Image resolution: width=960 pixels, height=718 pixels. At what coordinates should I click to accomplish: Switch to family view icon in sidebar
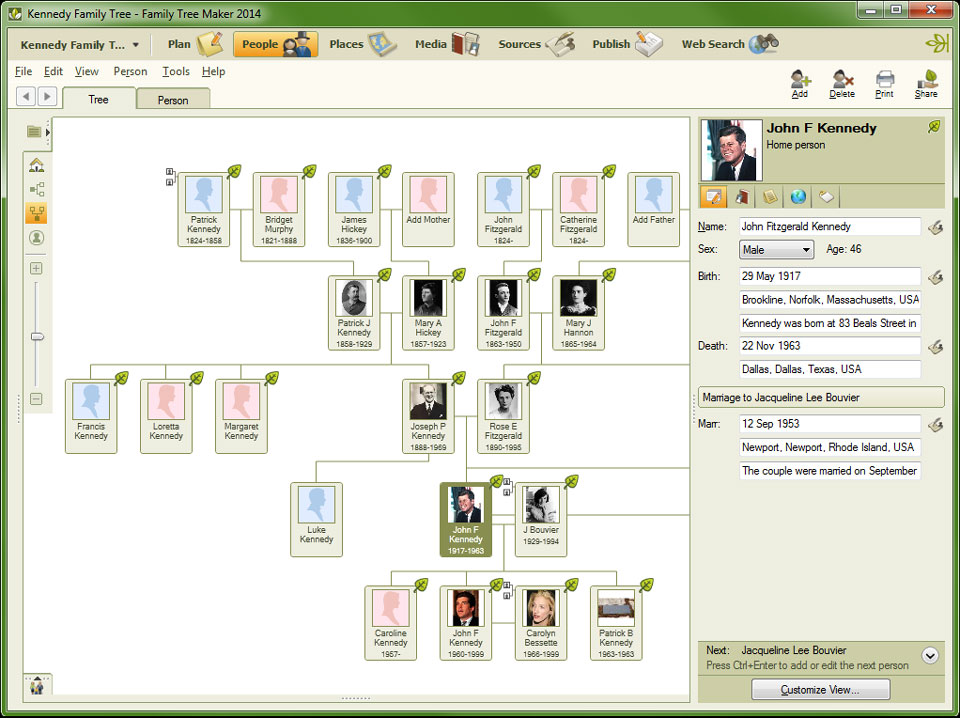pos(37,213)
